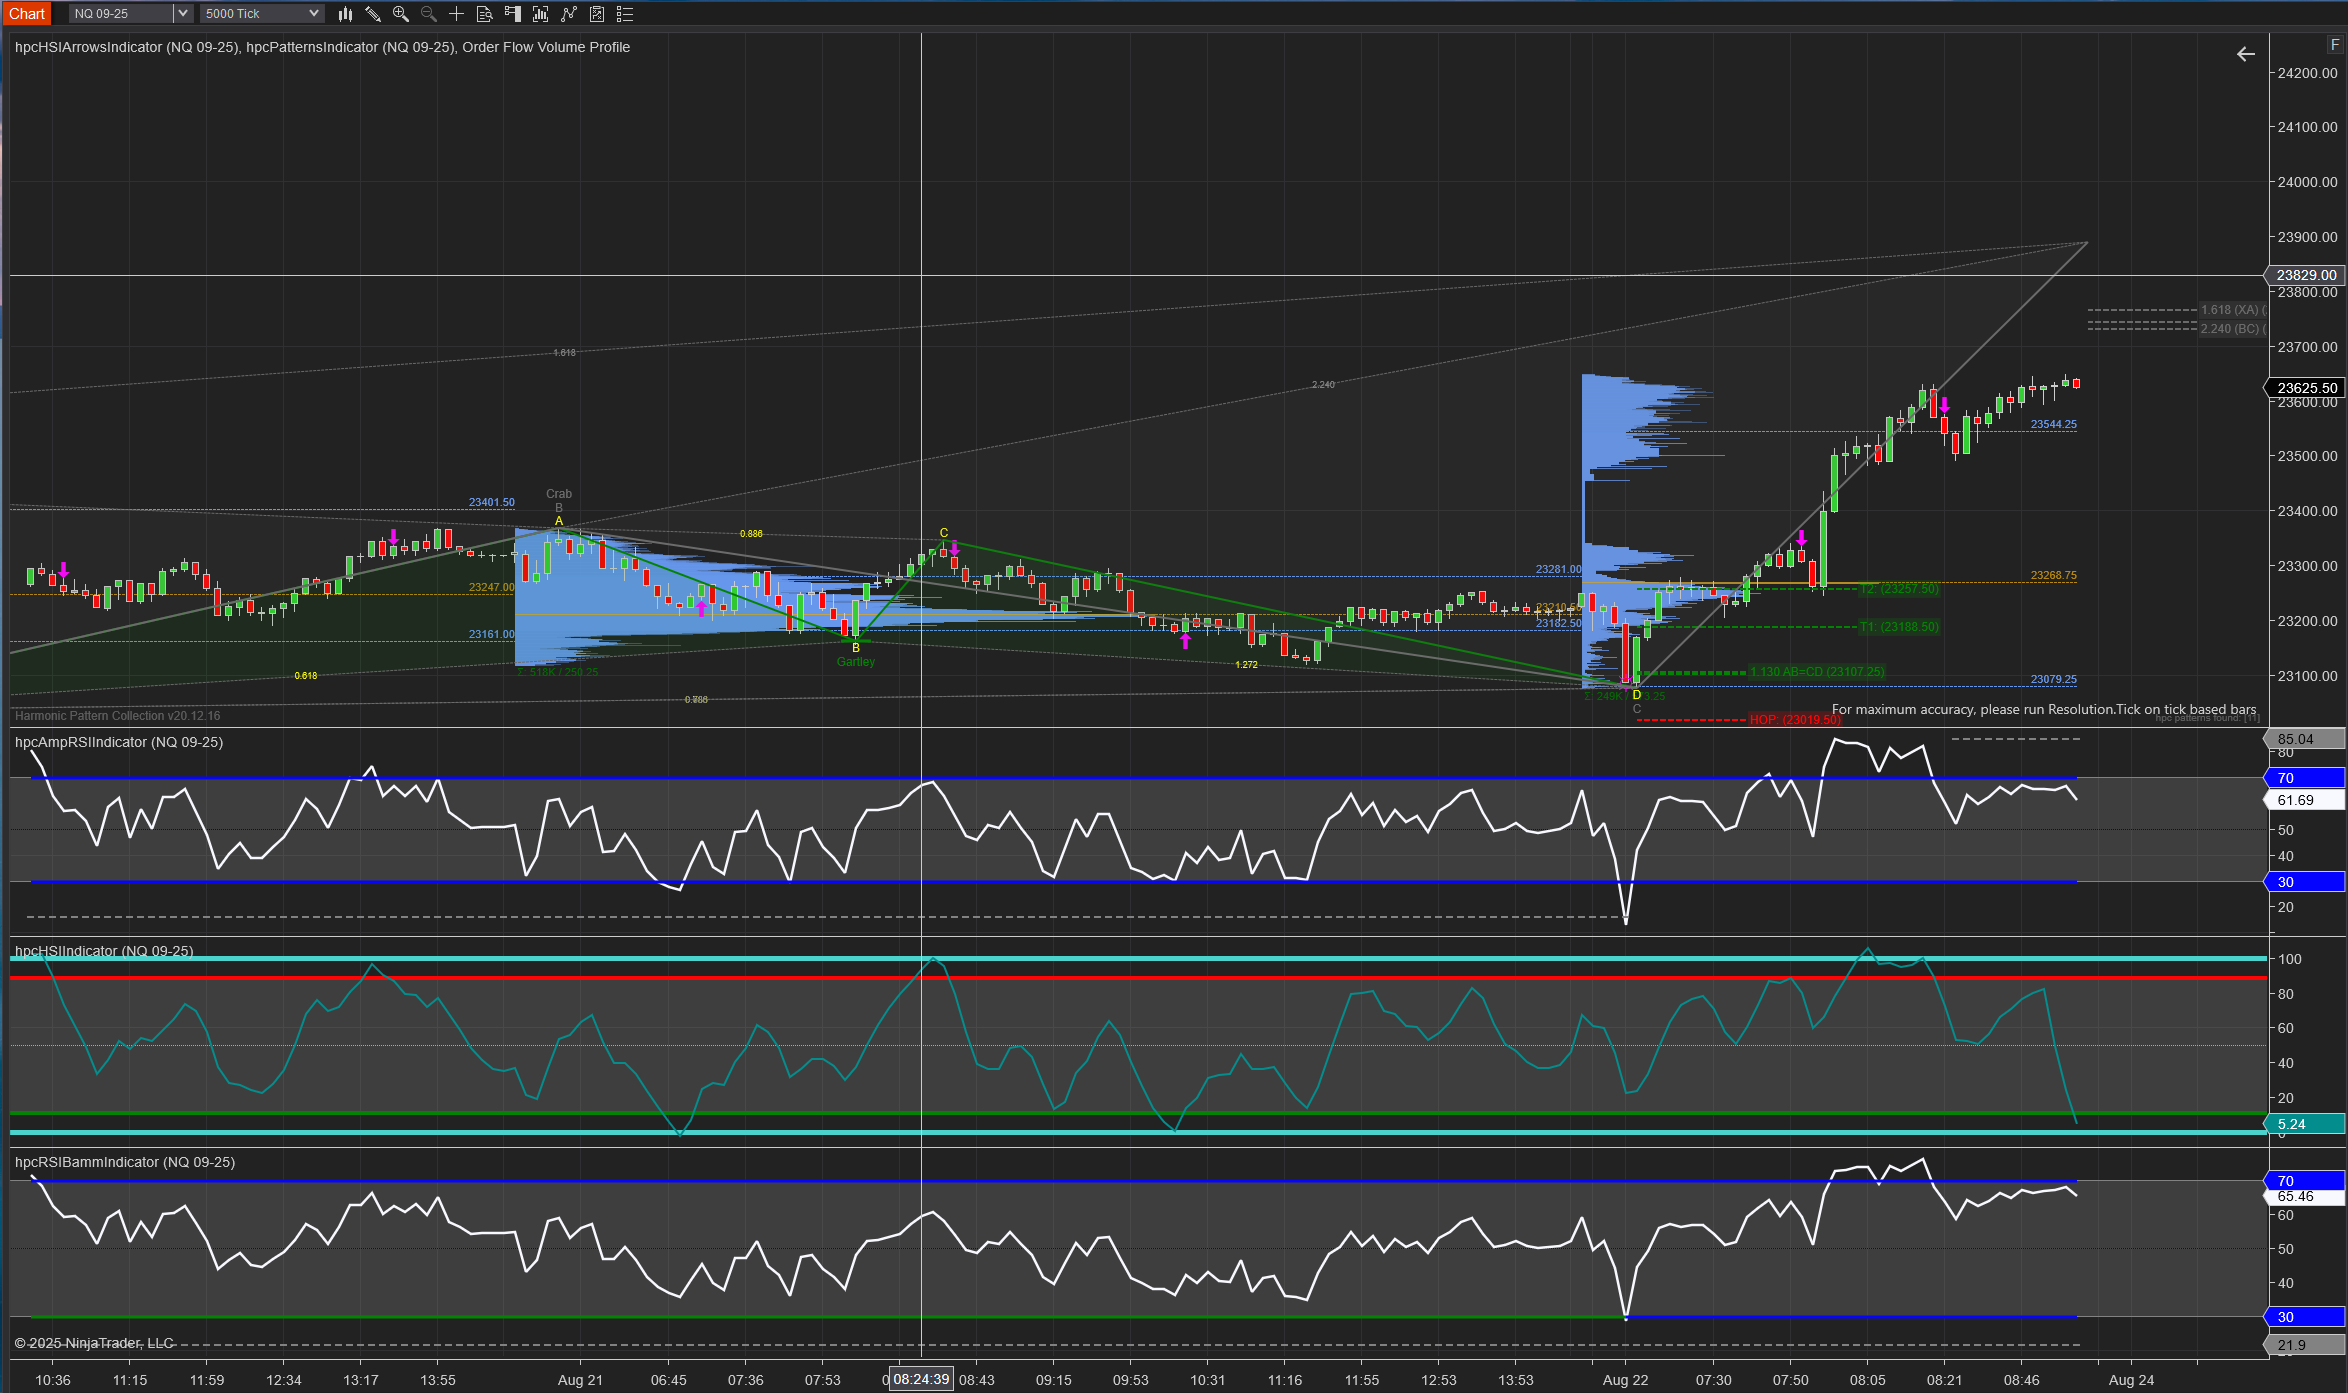Viewport: 2348px width, 1393px height.
Task: Open the Chart menu button
Action: [x=27, y=13]
